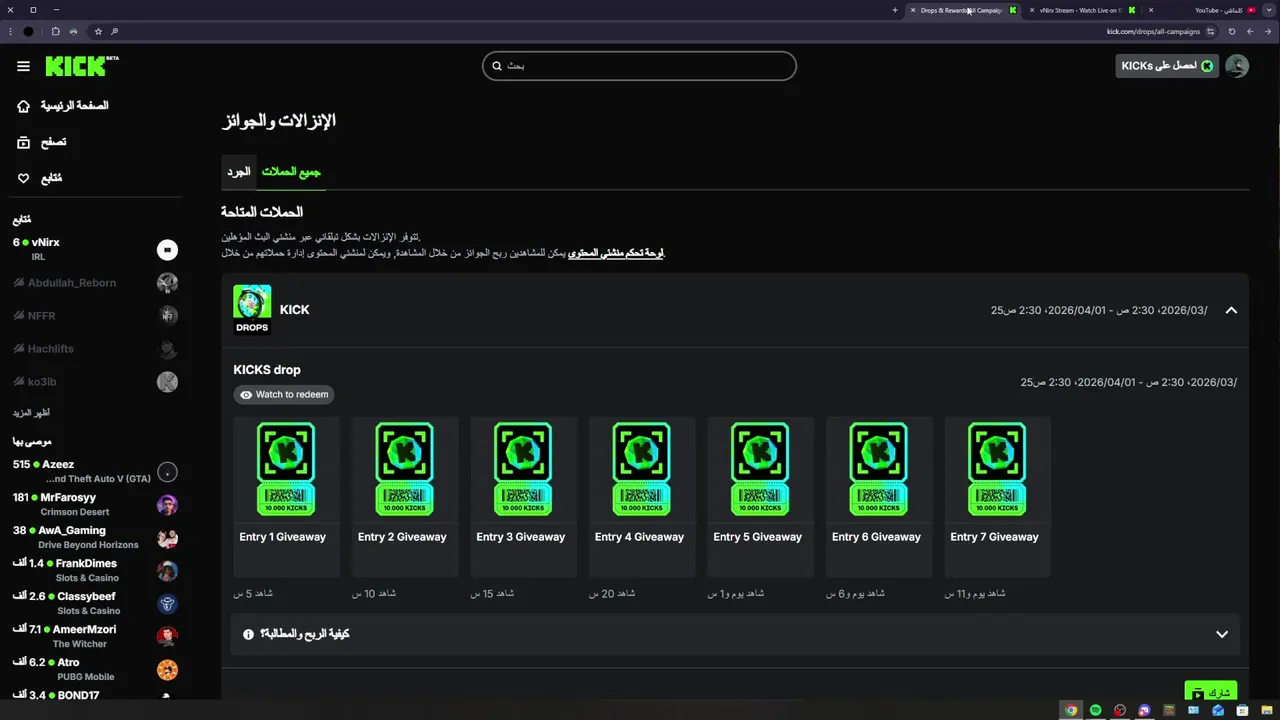Open Chrome three-dot menu
1280x720 pixels.
click(10, 31)
